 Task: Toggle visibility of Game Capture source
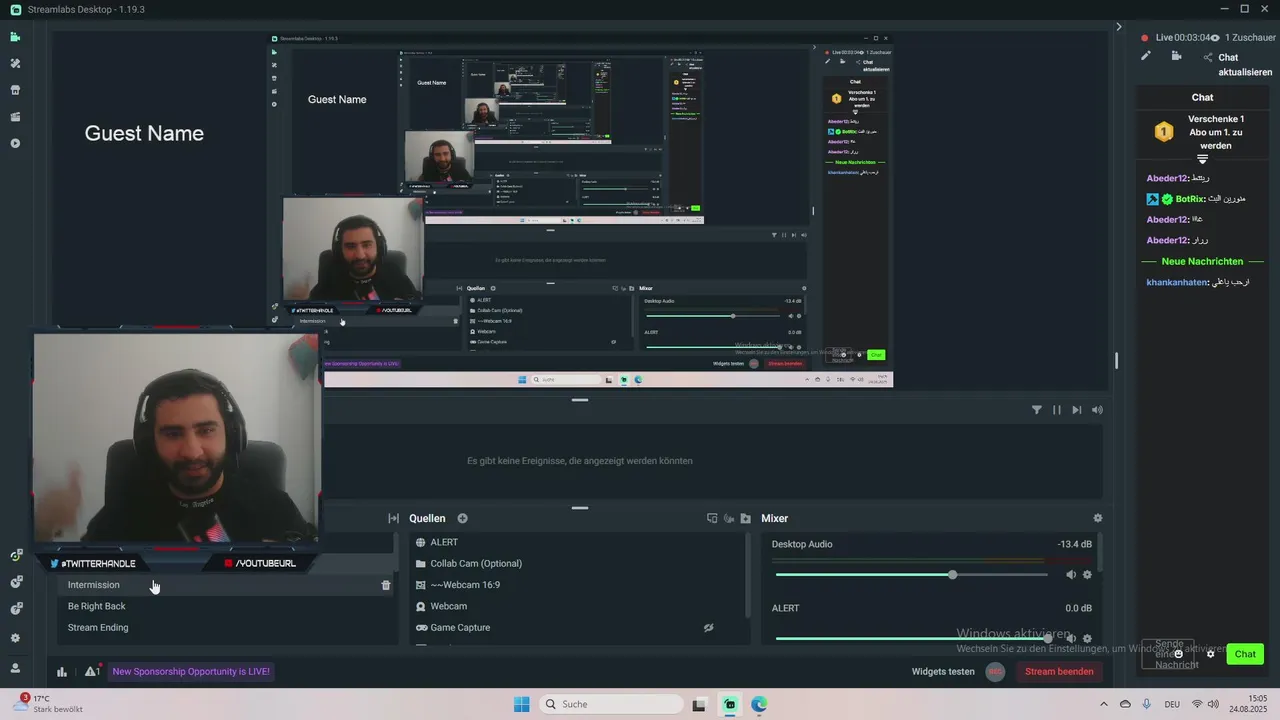pos(708,628)
